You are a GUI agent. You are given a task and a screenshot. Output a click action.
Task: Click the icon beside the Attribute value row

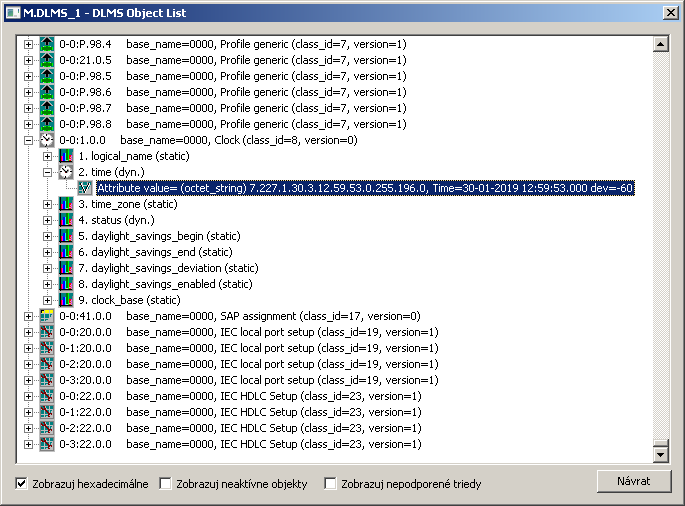click(85, 188)
